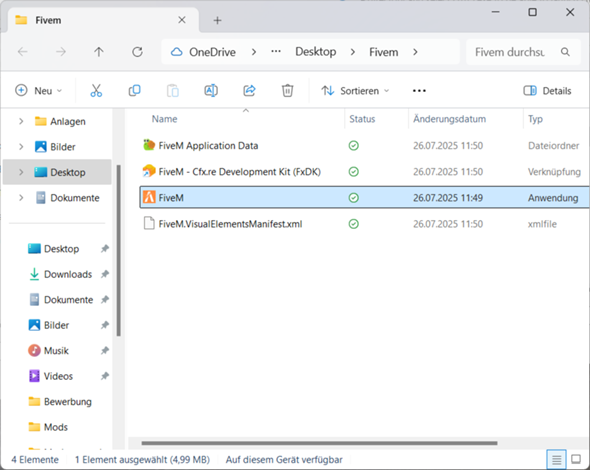Open the Sortieren dropdown menu
The image size is (590, 470).
(355, 91)
